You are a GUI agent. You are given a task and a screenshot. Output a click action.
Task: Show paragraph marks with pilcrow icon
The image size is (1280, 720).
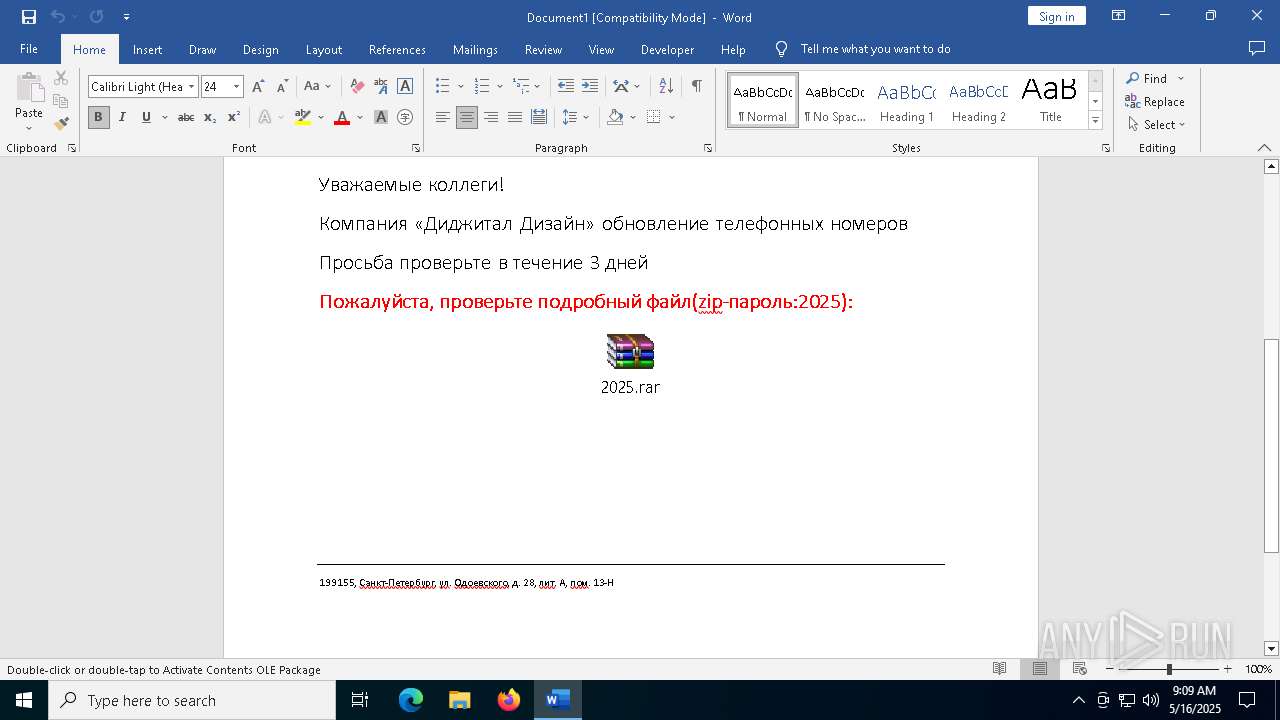point(696,87)
